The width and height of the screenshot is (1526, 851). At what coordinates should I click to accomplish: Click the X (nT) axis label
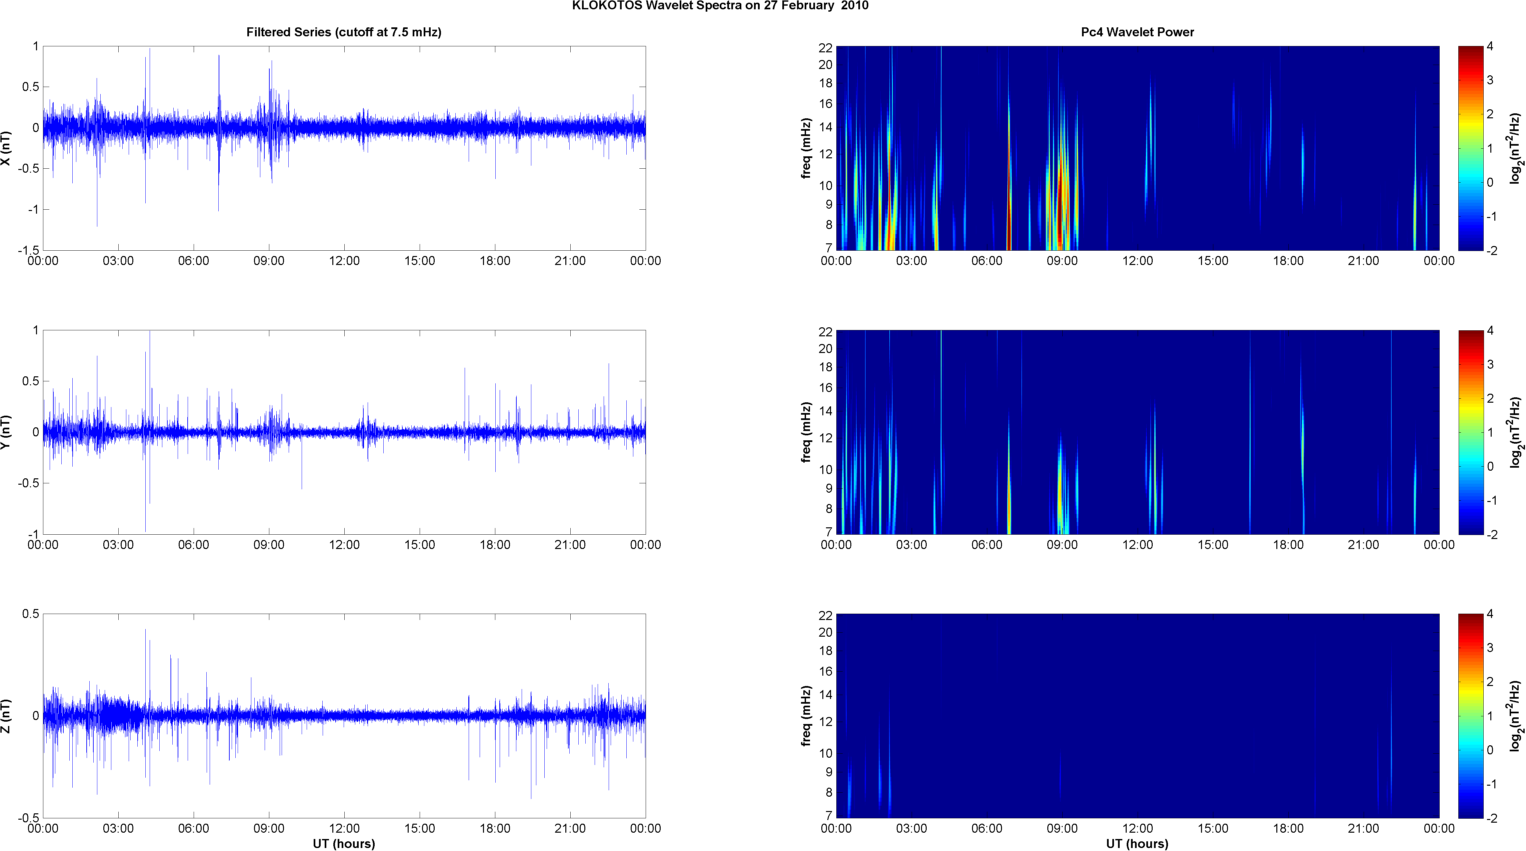(x=7, y=148)
